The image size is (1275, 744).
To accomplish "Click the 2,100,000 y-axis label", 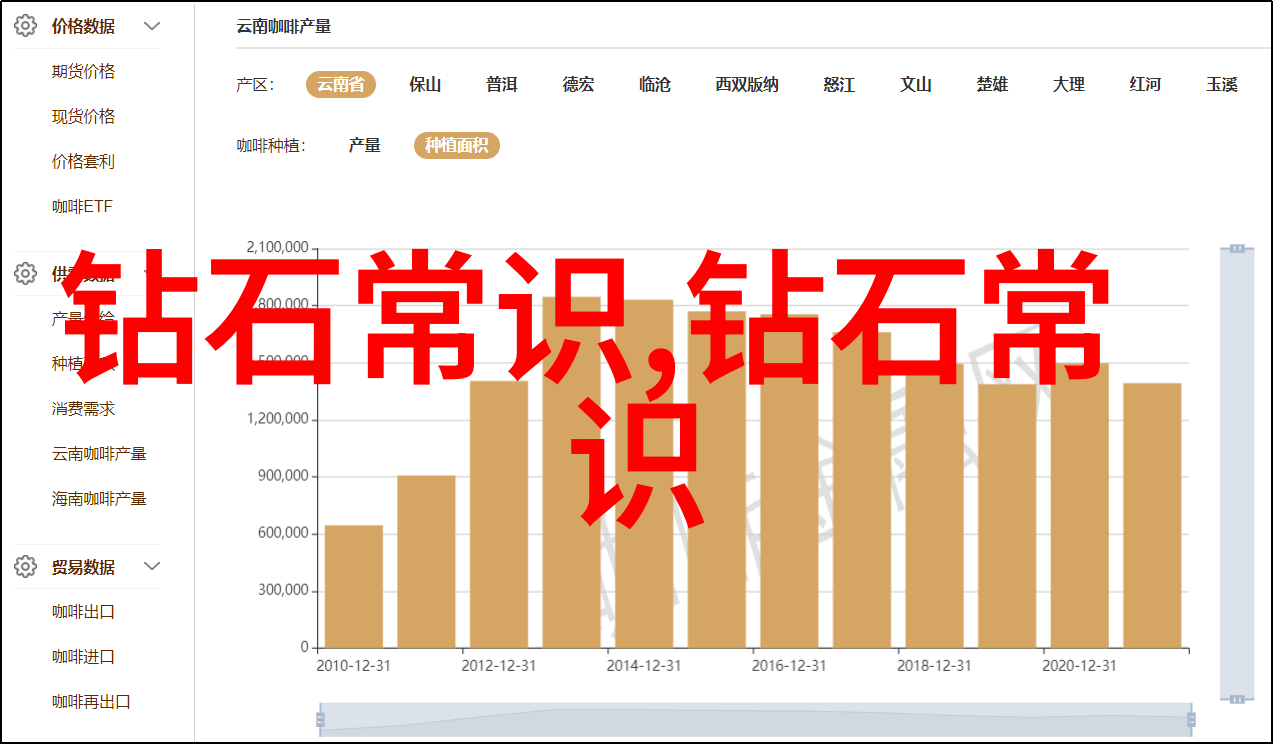I will [278, 248].
